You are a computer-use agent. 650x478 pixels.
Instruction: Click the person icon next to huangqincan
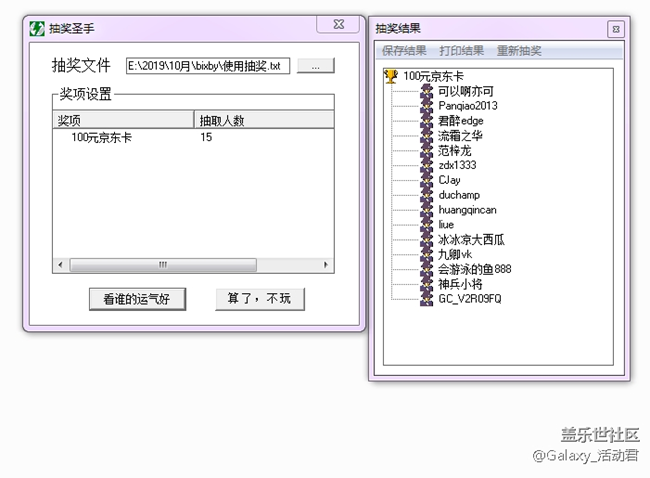point(427,210)
